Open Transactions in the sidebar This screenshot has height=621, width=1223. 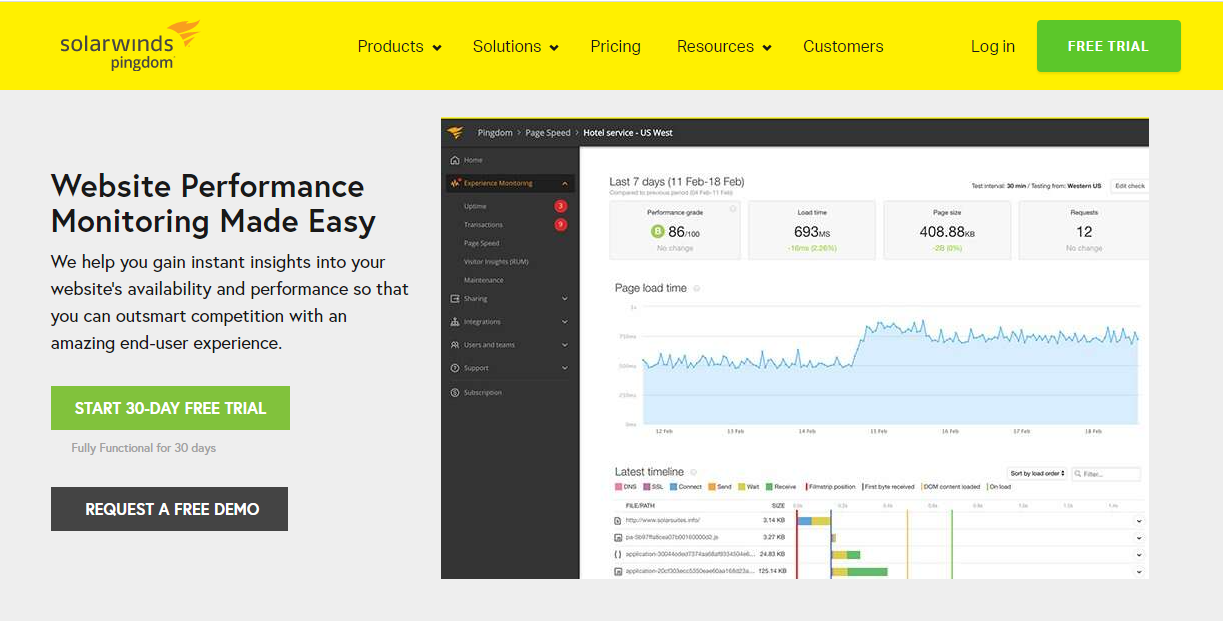tap(483, 225)
